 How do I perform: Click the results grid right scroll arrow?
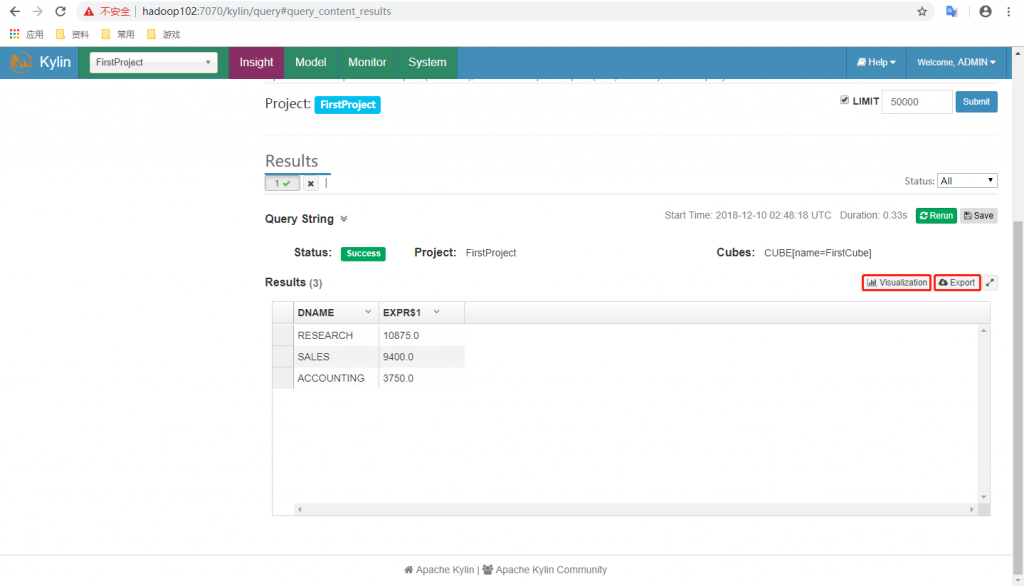[972, 510]
